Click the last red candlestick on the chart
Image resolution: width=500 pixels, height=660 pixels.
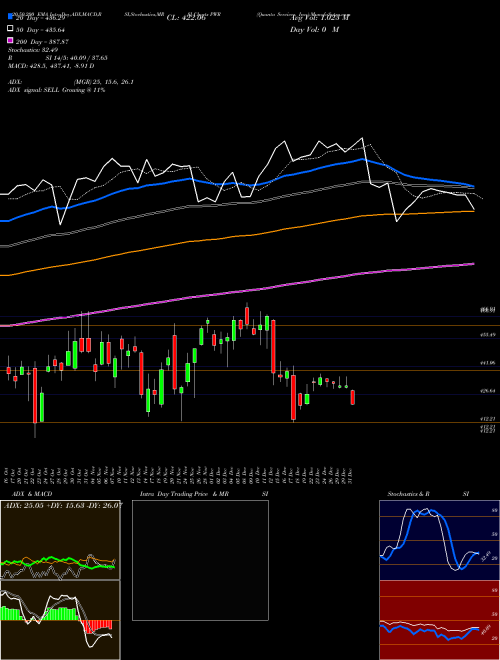[353, 397]
